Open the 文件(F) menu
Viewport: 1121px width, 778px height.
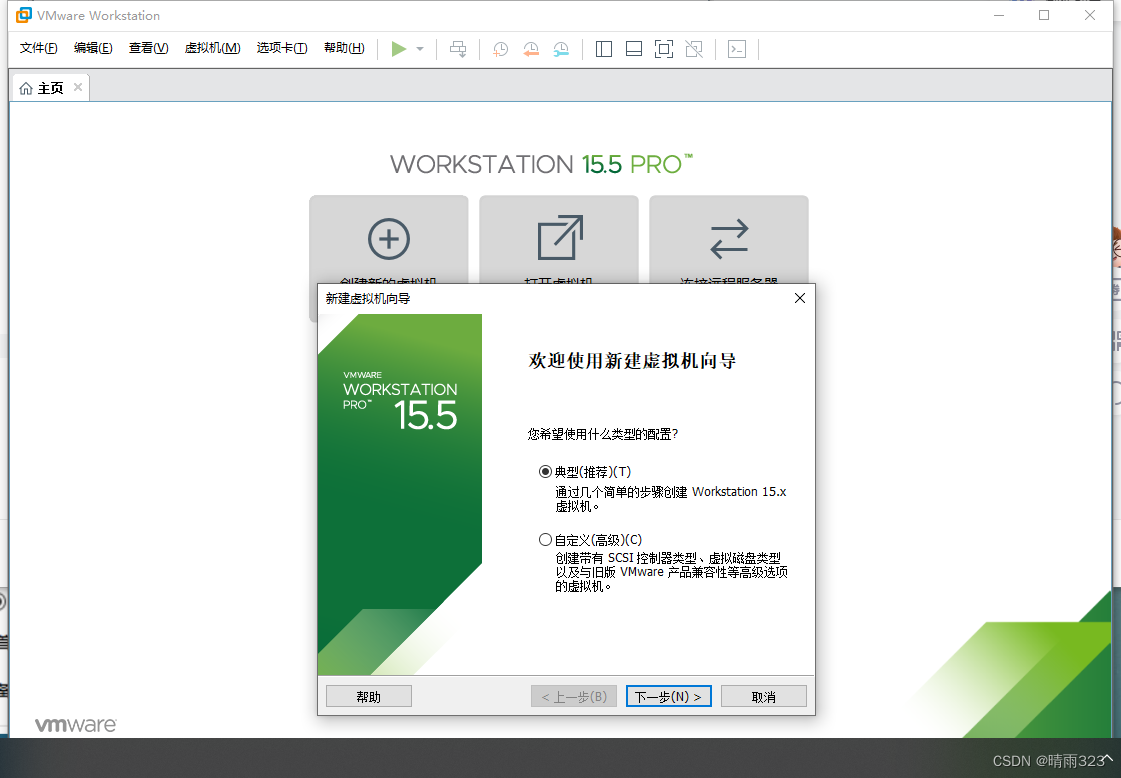click(39, 48)
